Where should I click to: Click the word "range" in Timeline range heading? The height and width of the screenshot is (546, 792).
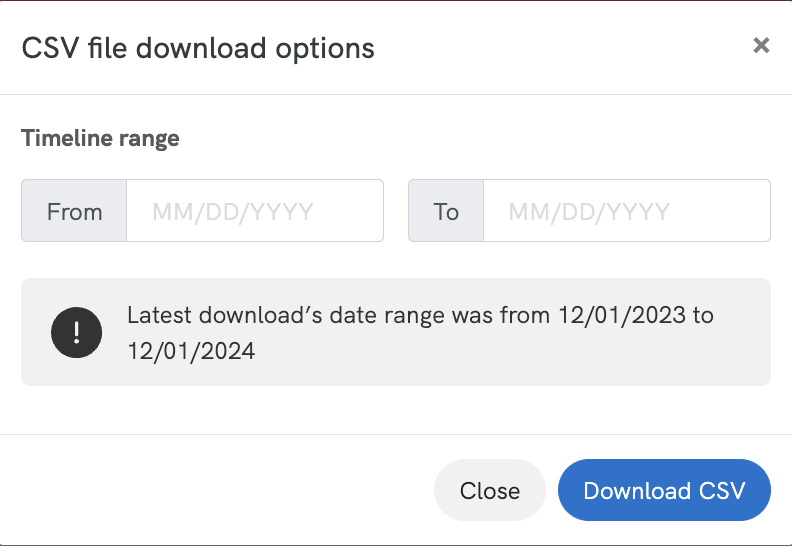[151, 138]
